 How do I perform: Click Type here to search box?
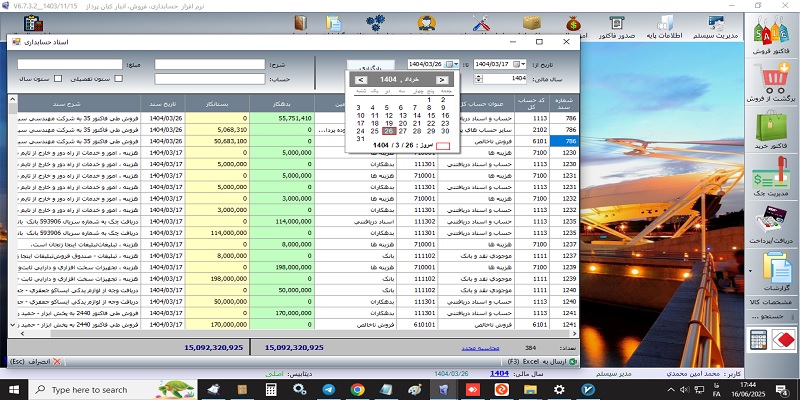(112, 390)
